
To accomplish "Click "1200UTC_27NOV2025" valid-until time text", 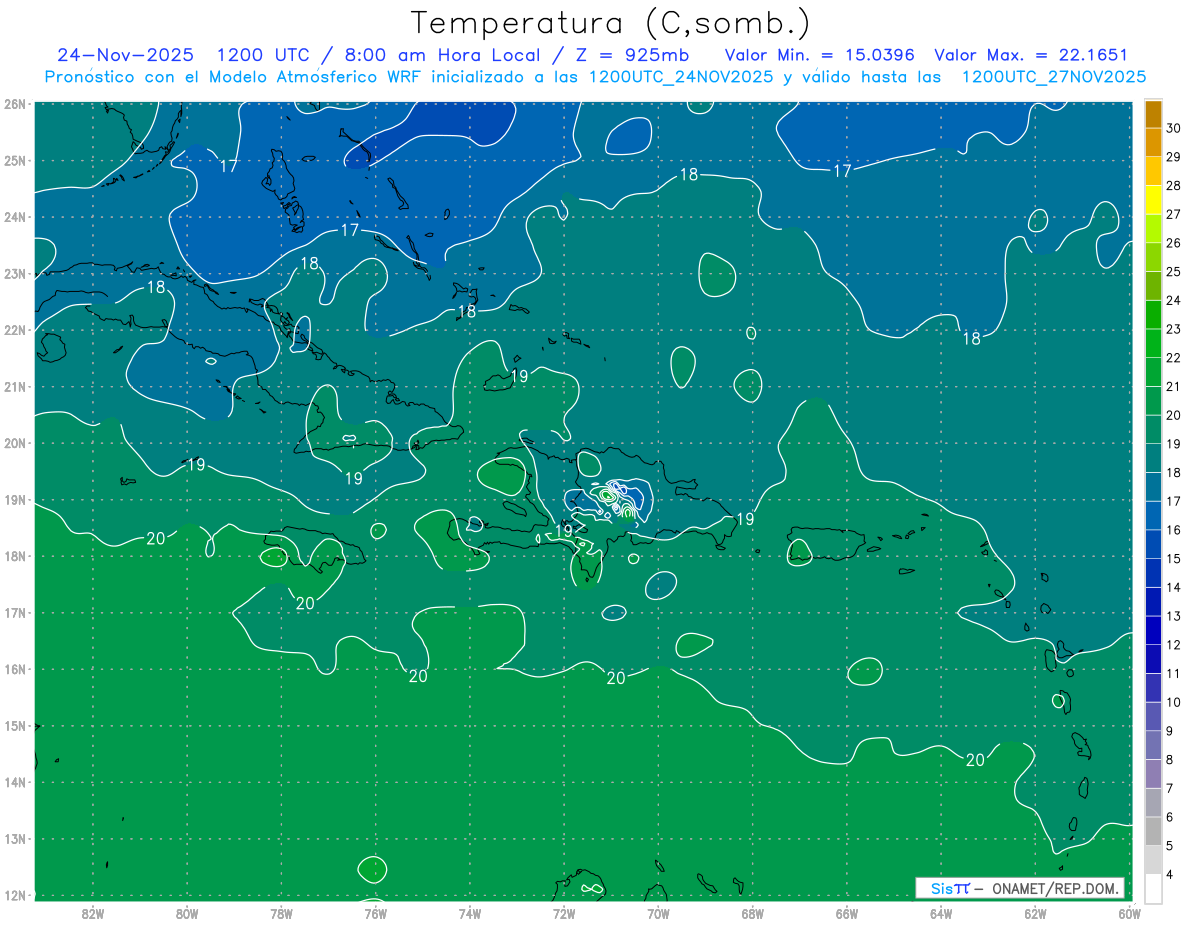I will coord(1054,77).
